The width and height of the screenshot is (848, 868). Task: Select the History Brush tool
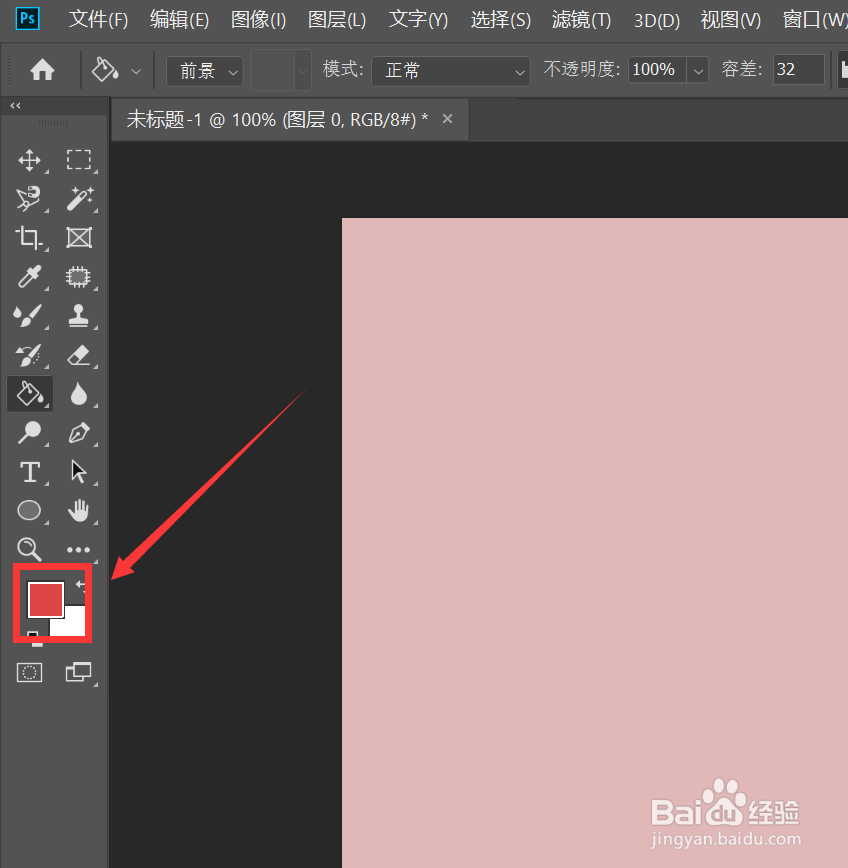tap(28, 355)
